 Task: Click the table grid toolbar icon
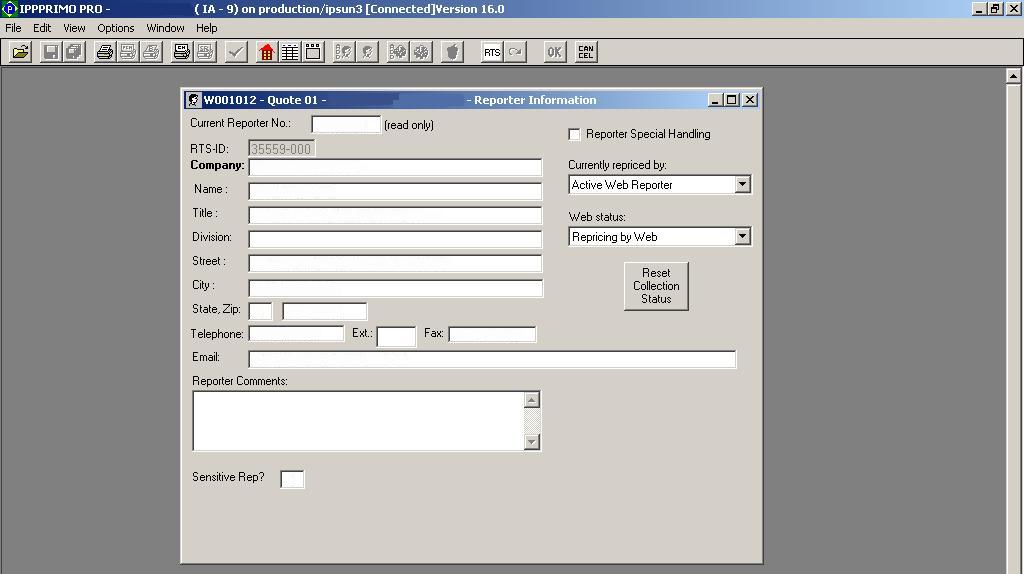tap(290, 52)
